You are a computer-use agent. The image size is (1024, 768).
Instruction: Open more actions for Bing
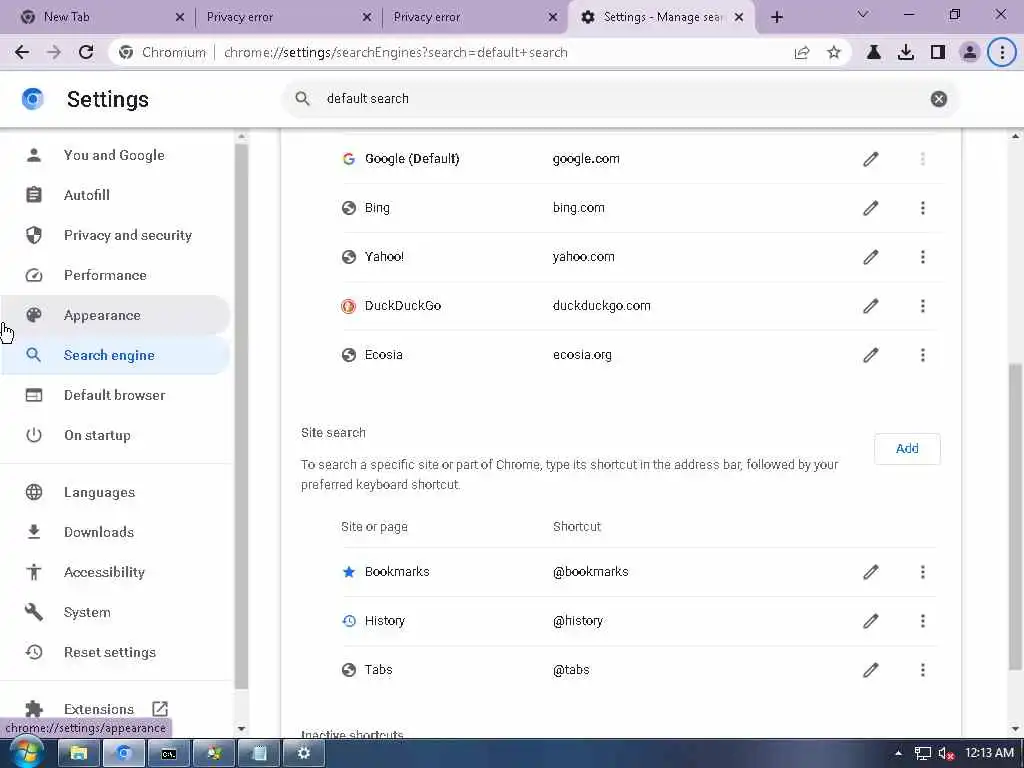pyautogui.click(x=922, y=208)
